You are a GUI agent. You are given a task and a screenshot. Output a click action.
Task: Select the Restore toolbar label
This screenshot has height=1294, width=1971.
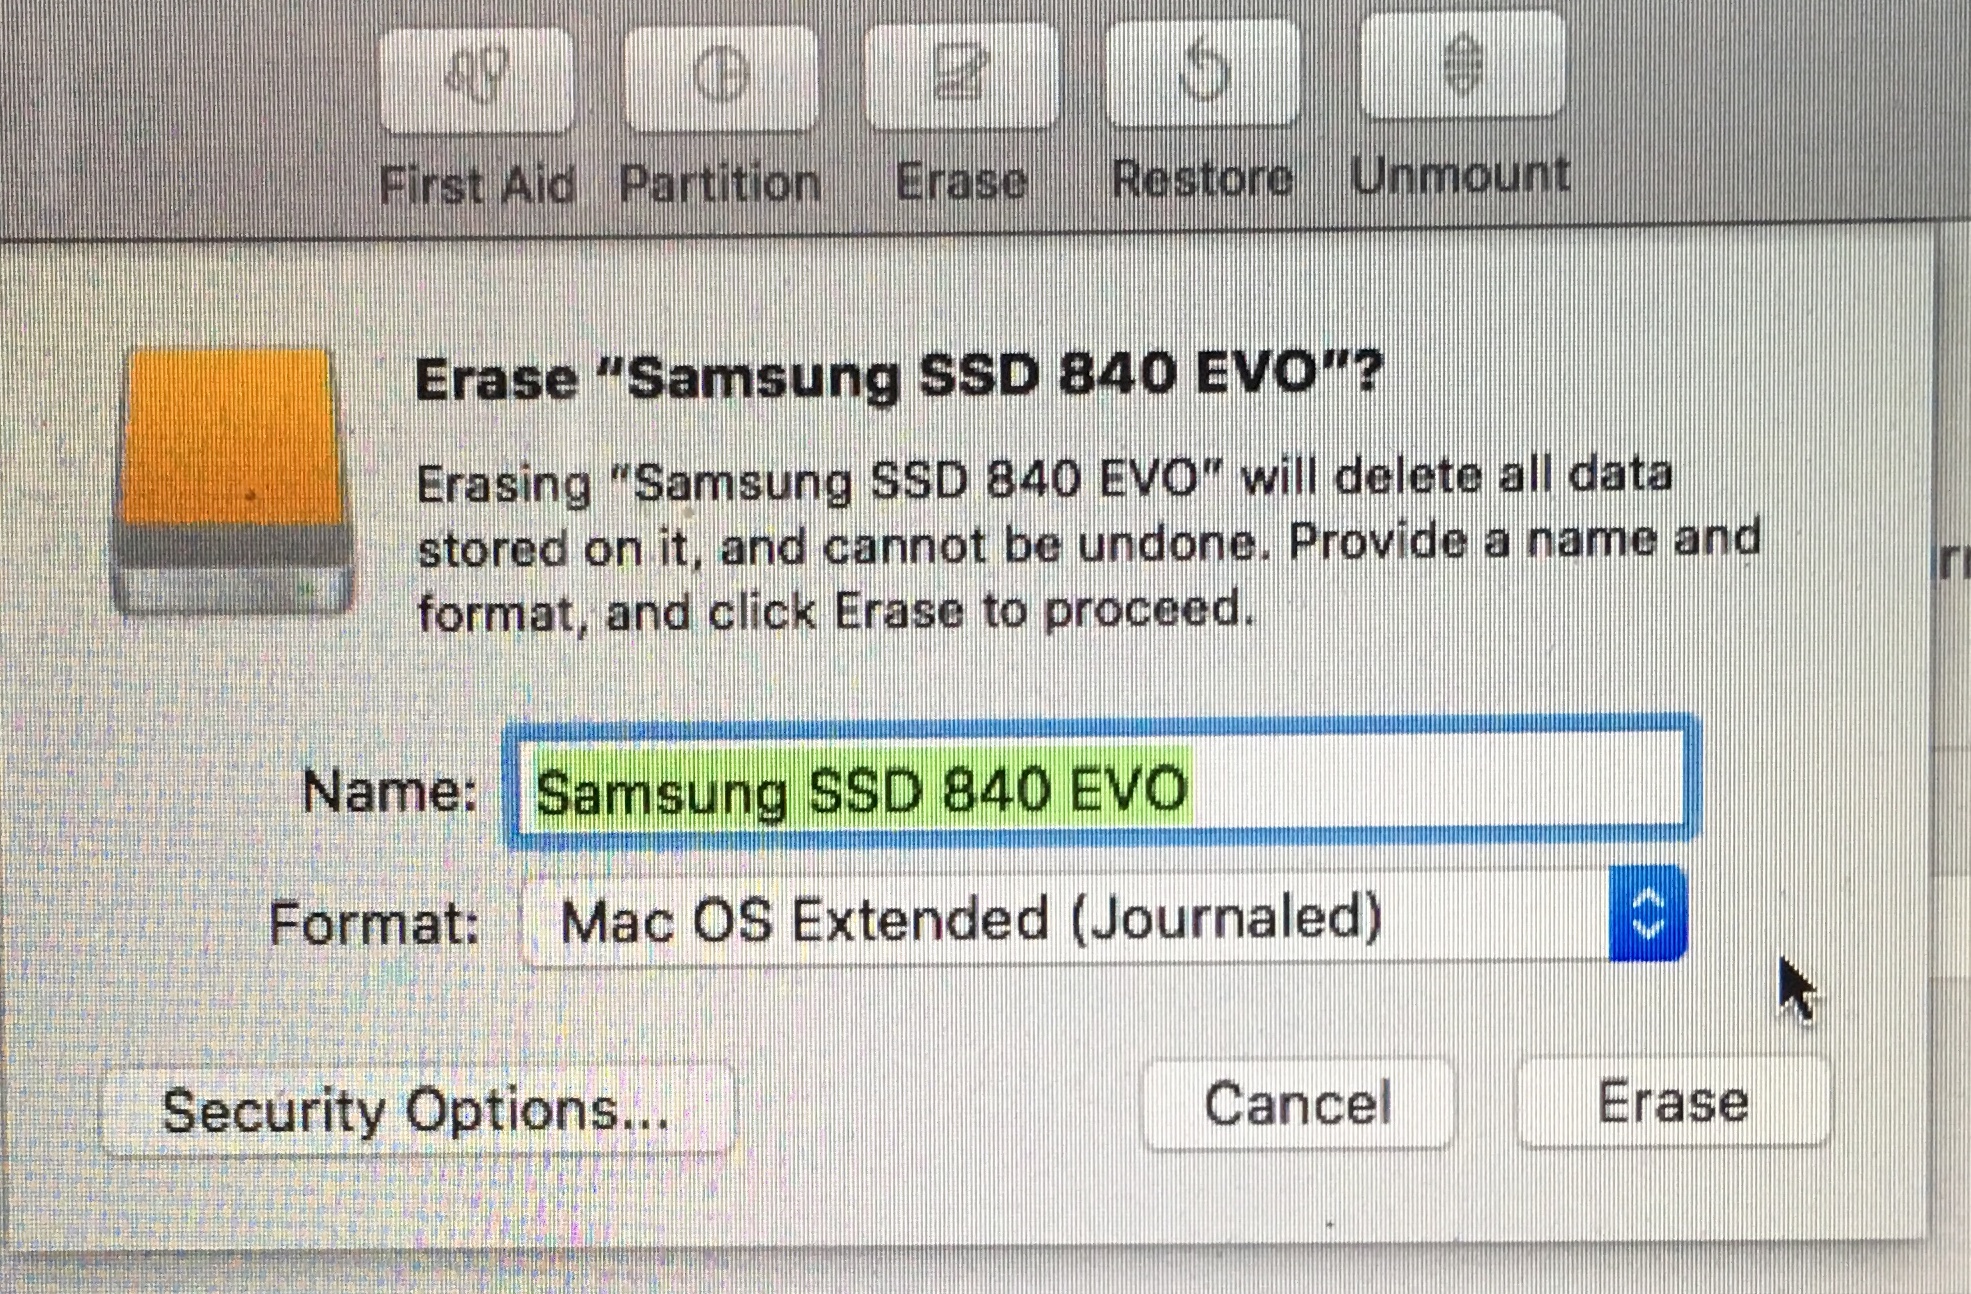1203,179
